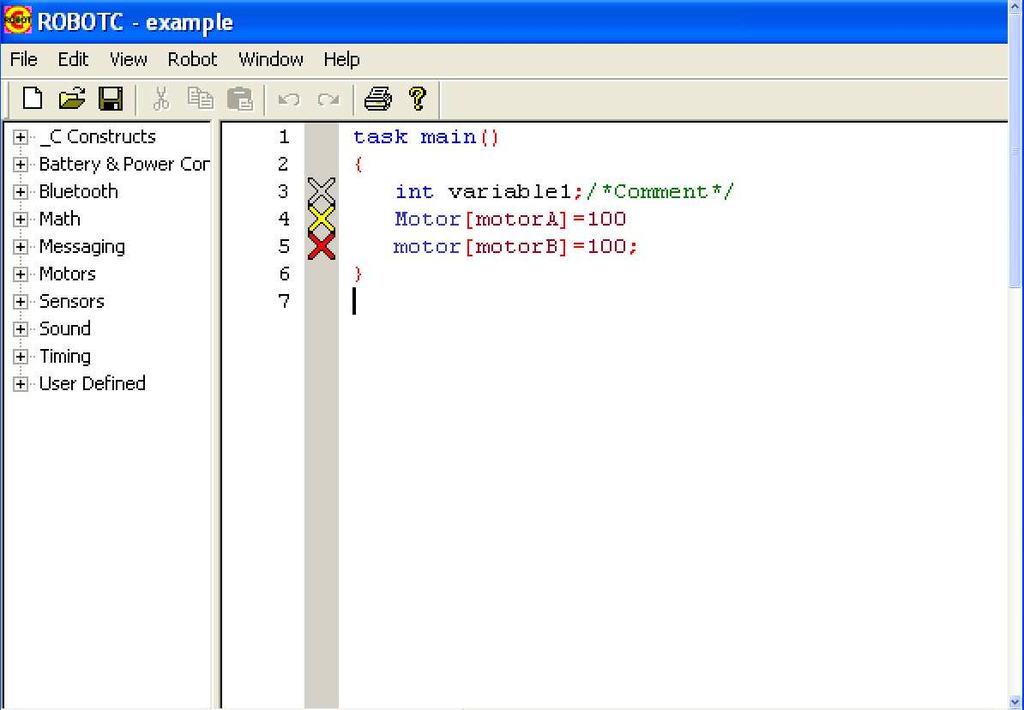1024x710 pixels.
Task: Expand the Math tree node
Action: pos(20,219)
